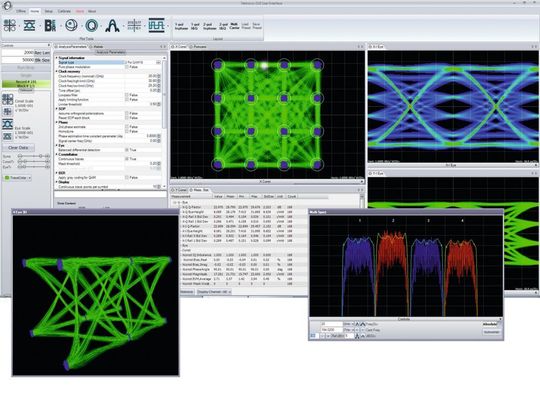Toggle Reset SOP each block checkbox
Screen dimensions: 540x394
(x=127, y=117)
